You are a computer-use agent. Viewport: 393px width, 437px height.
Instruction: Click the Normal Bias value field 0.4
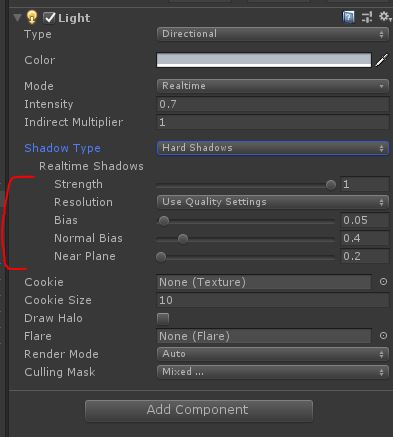[x=365, y=238]
